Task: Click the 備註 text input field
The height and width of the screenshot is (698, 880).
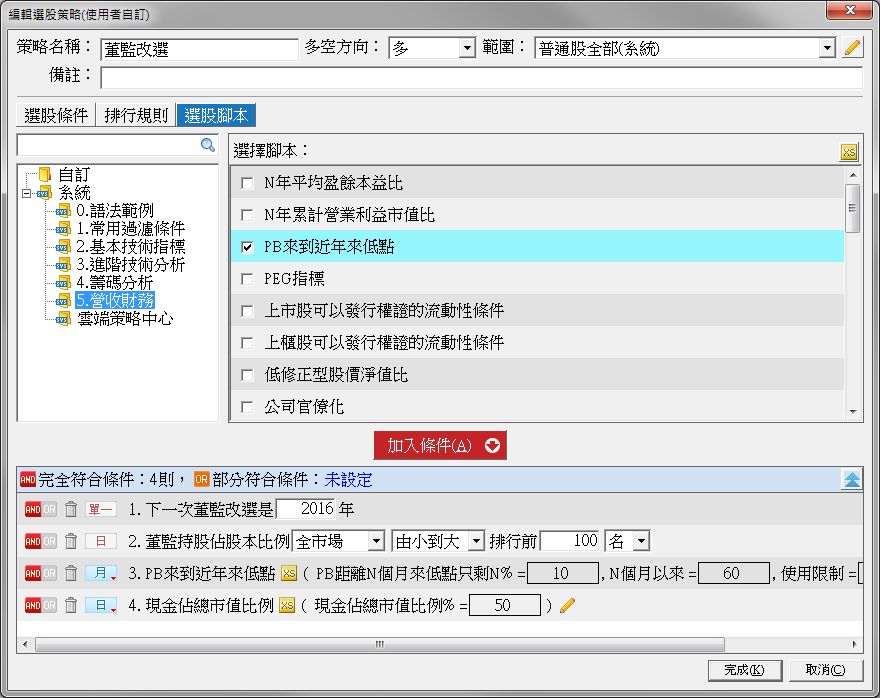Action: point(480,78)
